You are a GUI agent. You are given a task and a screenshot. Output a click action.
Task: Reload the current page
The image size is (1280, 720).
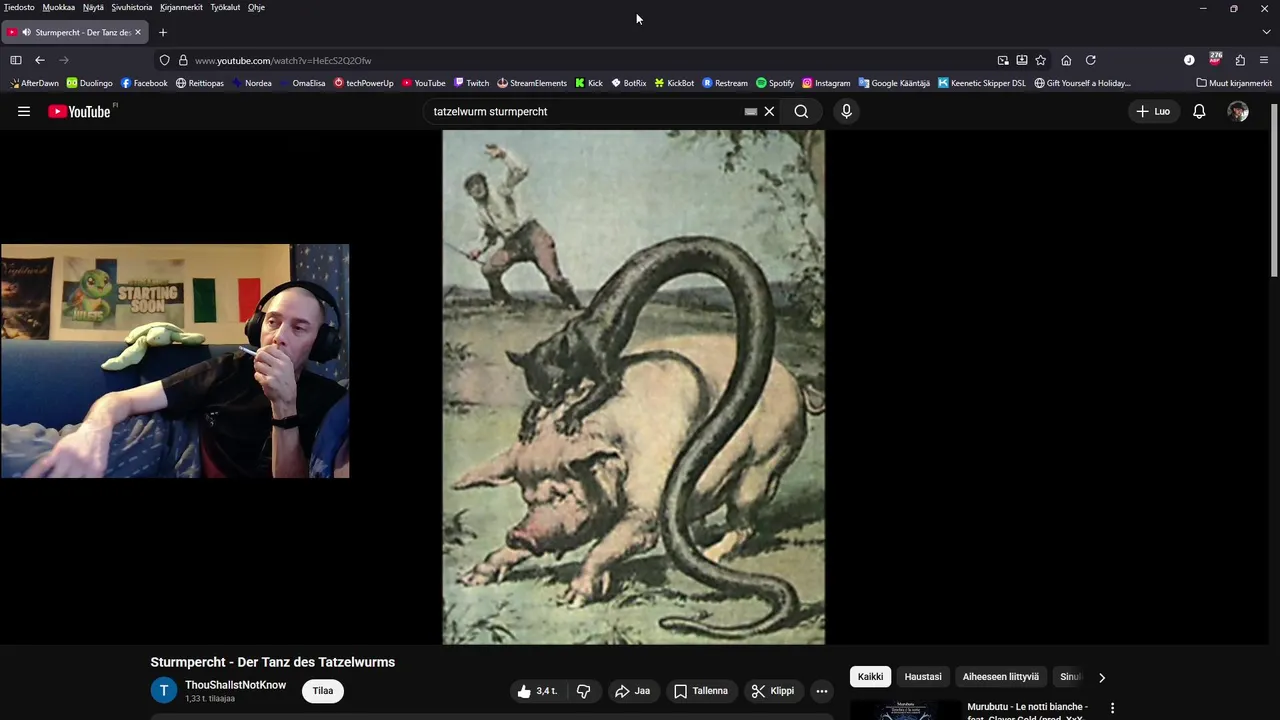coord(1091,60)
